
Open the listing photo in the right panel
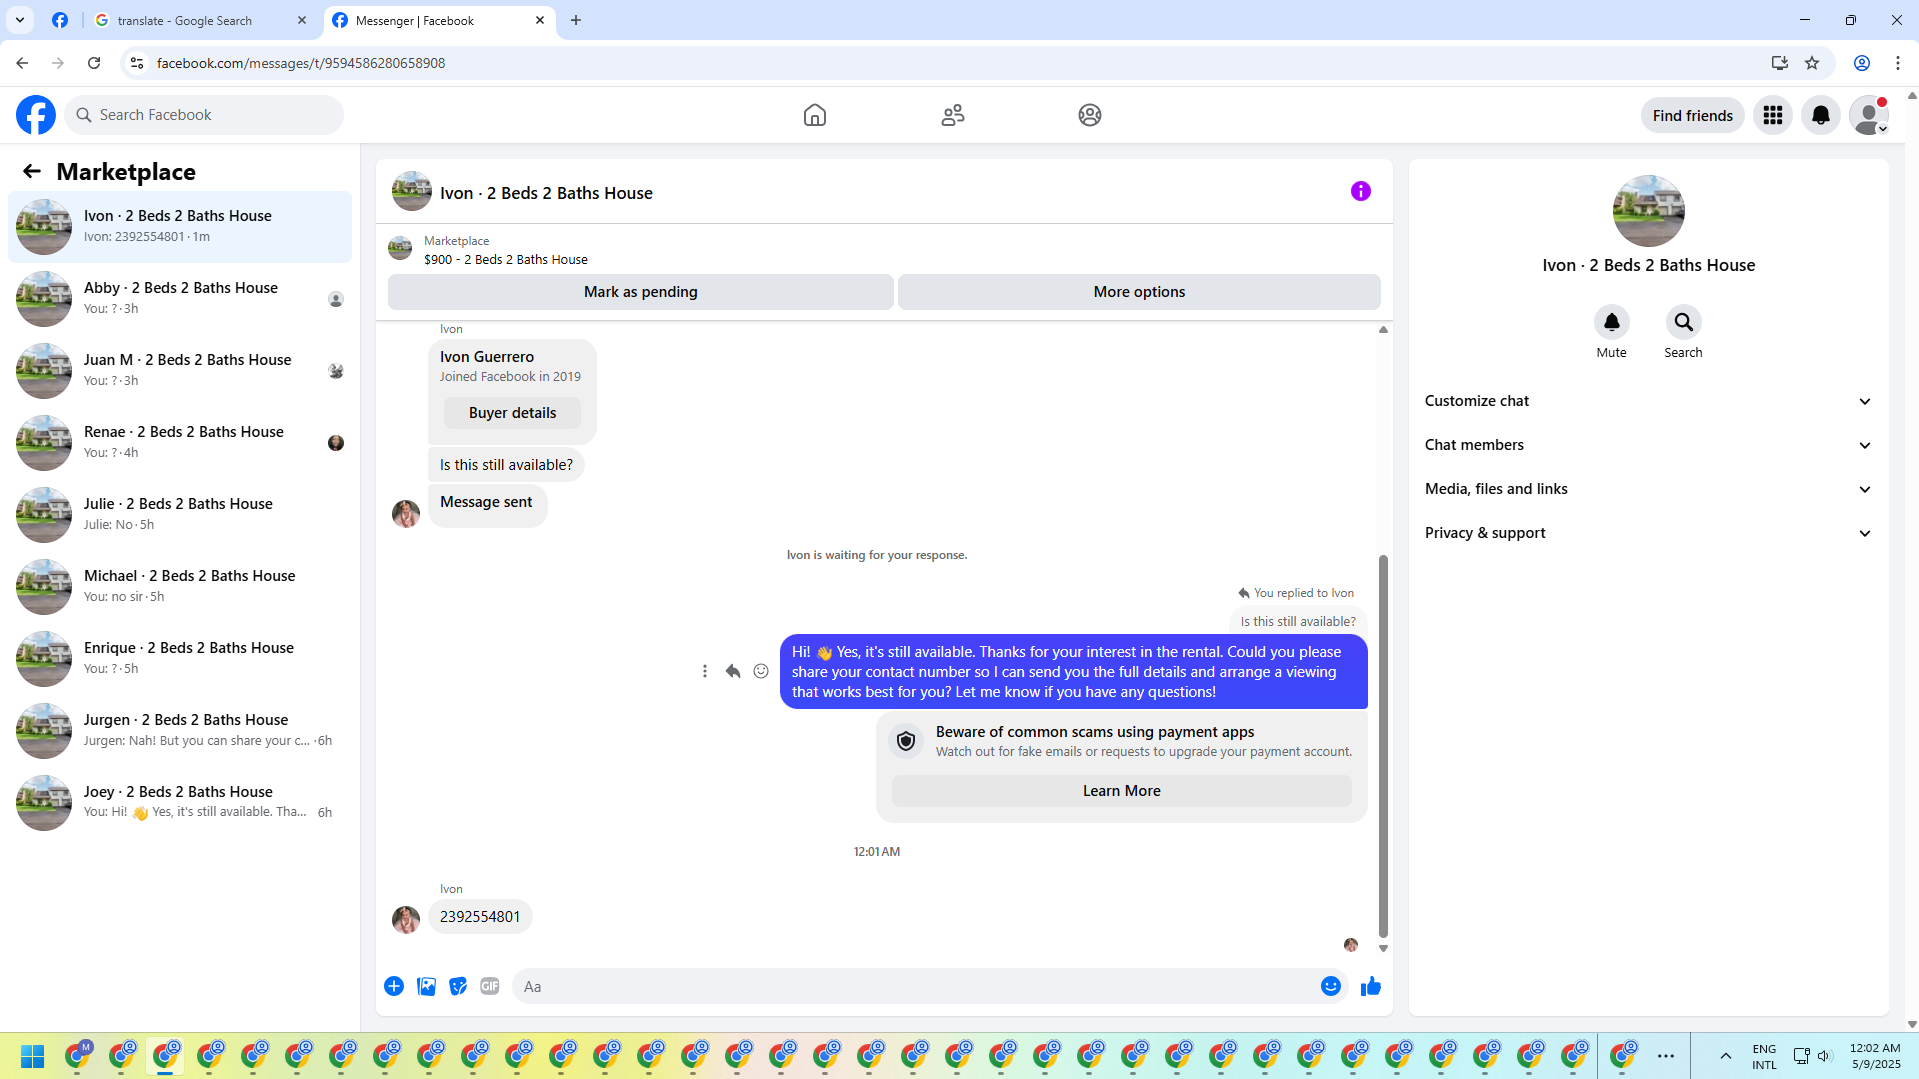[1648, 211]
